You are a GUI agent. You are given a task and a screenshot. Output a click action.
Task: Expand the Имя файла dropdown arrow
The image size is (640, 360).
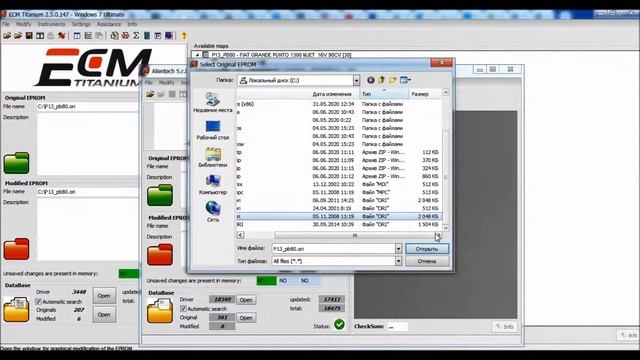click(x=398, y=249)
